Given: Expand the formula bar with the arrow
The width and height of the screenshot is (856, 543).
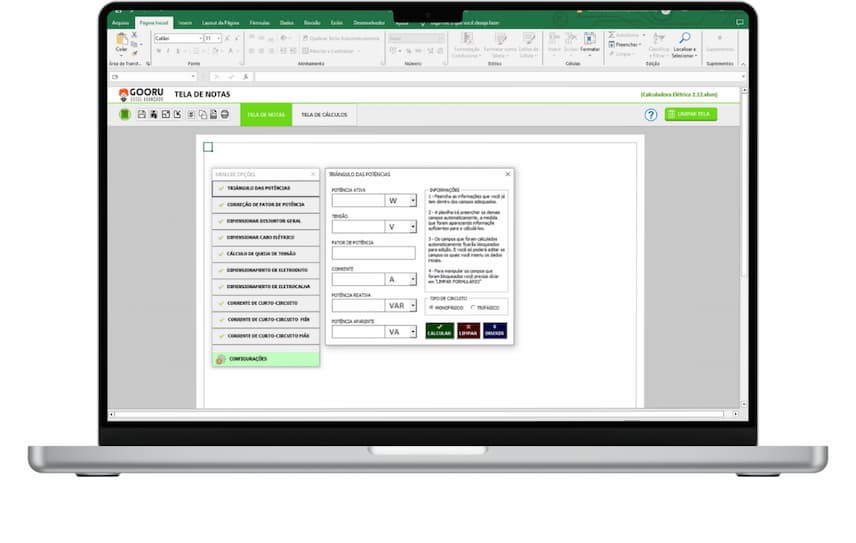Looking at the screenshot, I should (742, 77).
